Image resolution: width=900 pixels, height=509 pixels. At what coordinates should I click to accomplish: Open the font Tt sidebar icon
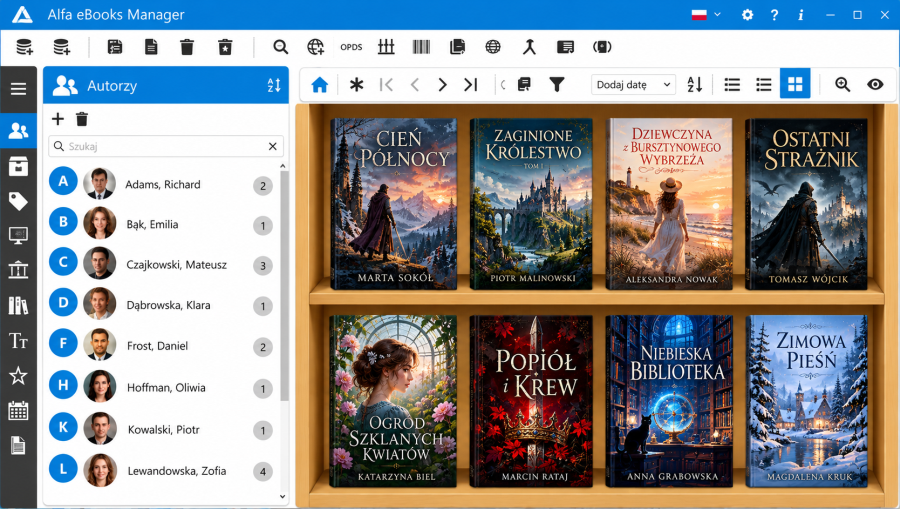18,341
